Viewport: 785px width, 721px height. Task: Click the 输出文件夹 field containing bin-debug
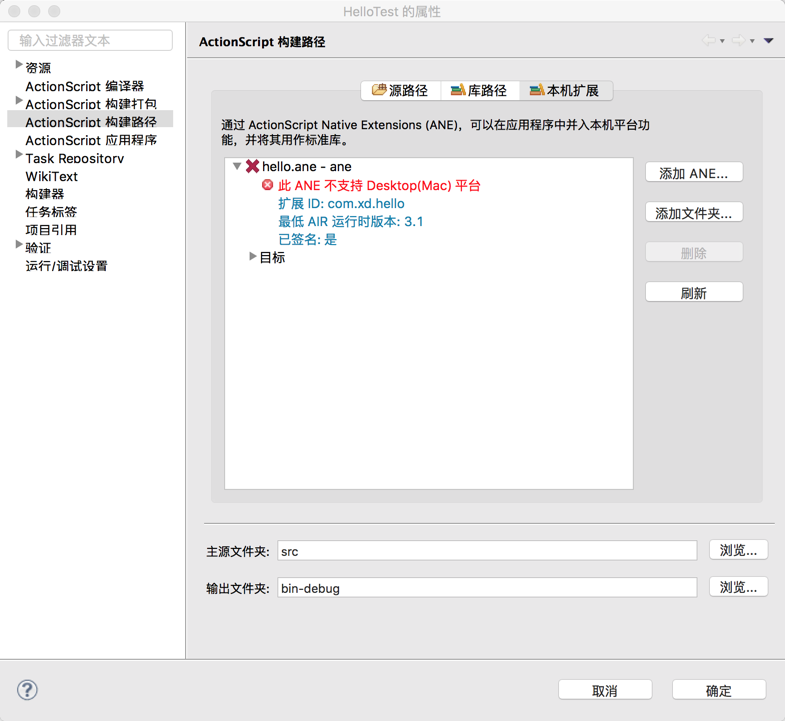tap(487, 588)
